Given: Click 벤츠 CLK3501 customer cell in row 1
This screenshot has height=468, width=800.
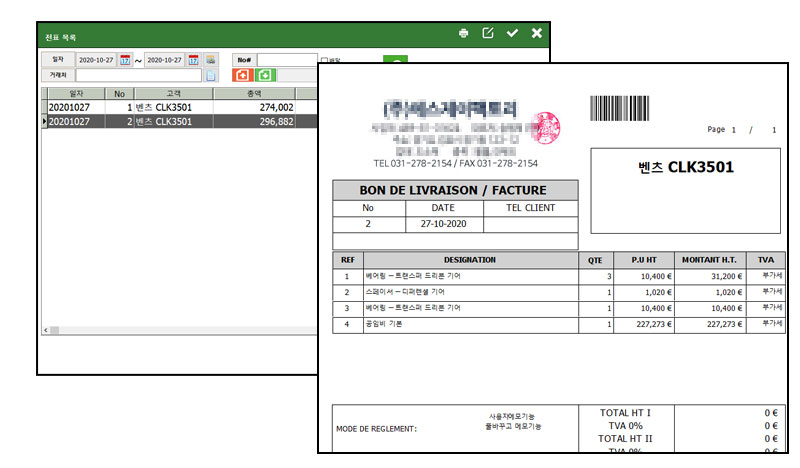Looking at the screenshot, I should click(173, 107).
